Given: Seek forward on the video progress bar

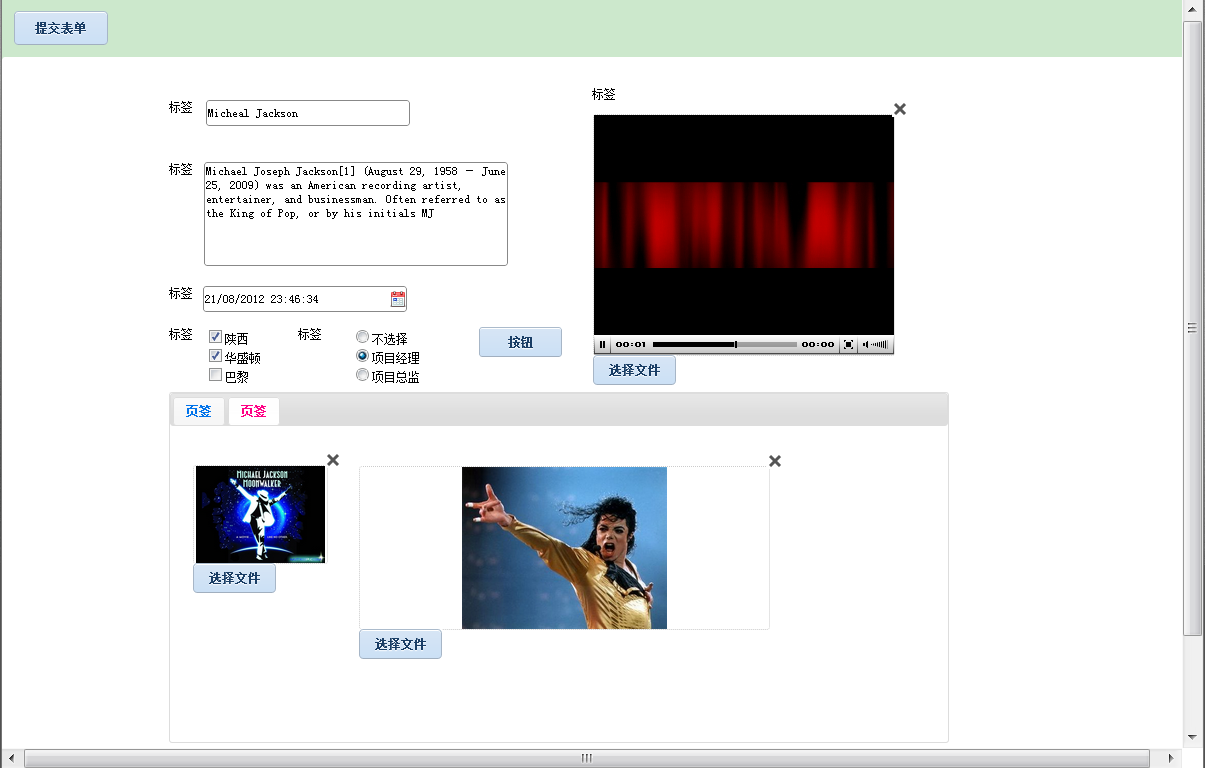Looking at the screenshot, I should coord(760,344).
